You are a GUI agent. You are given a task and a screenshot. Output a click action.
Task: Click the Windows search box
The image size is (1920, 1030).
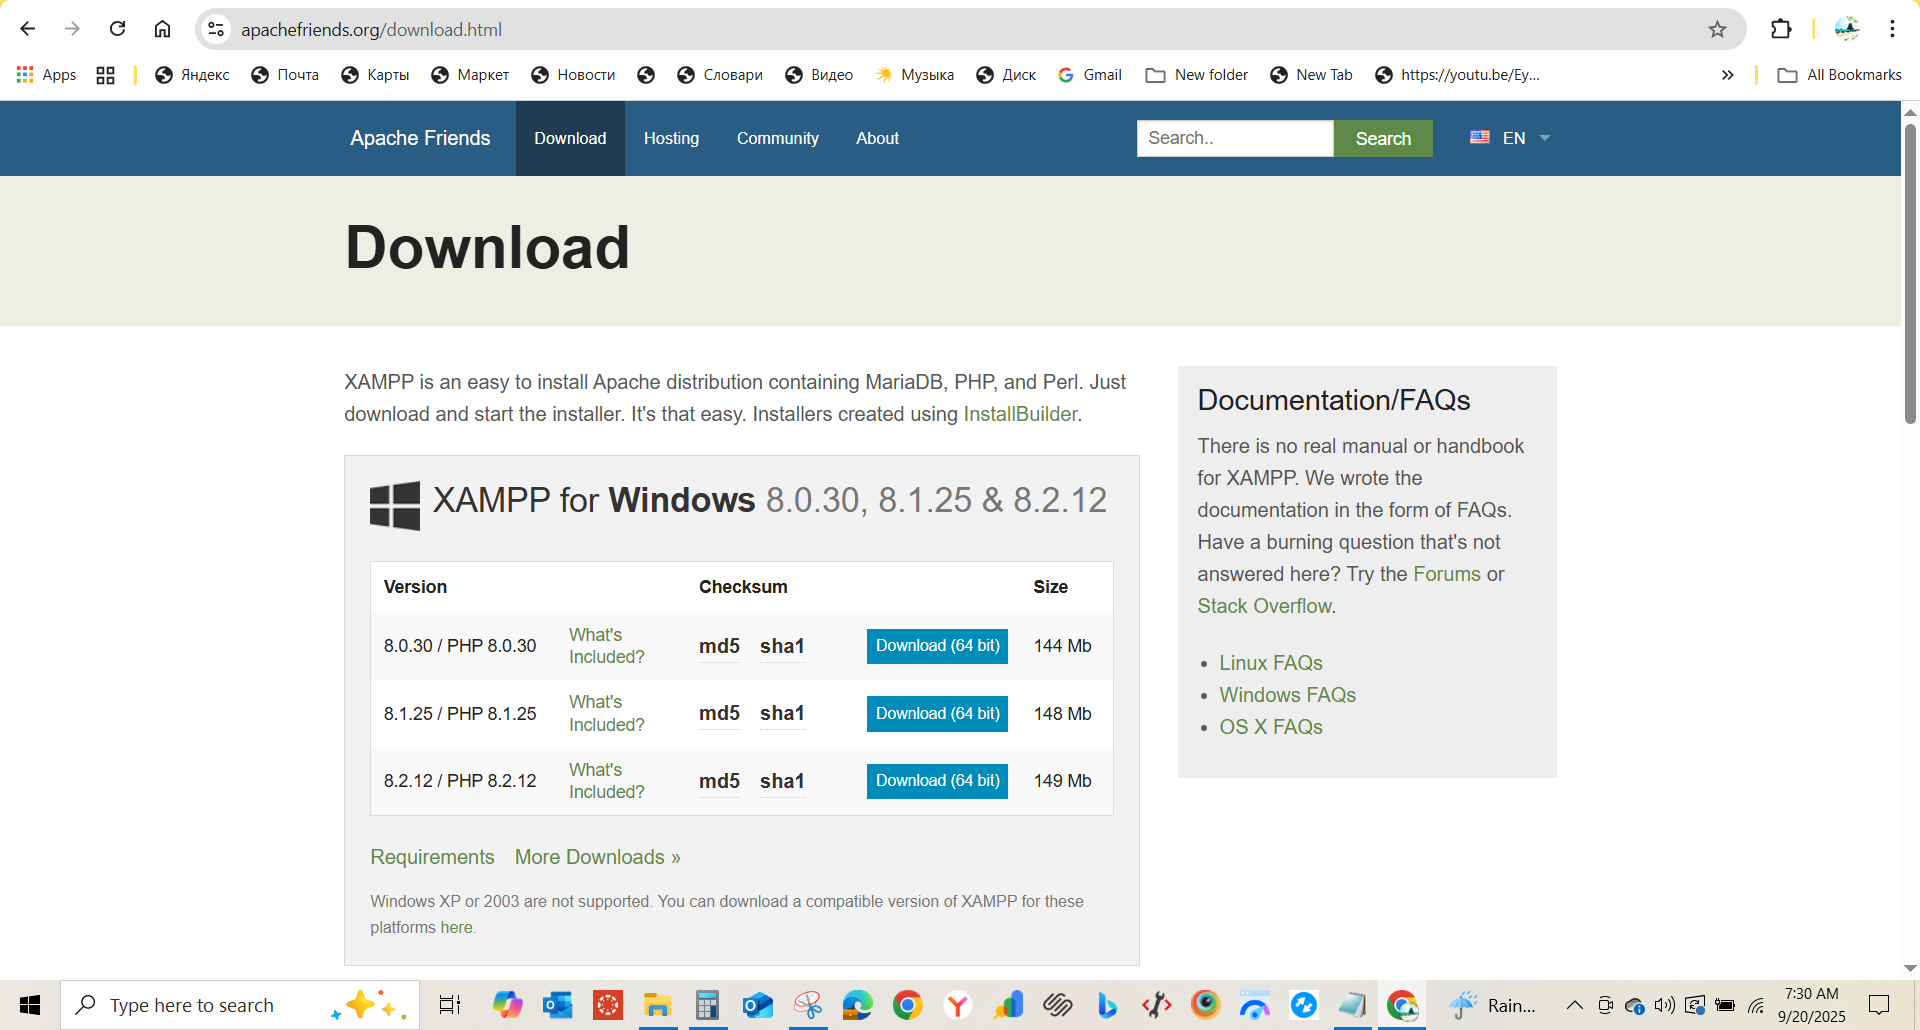[200, 1005]
